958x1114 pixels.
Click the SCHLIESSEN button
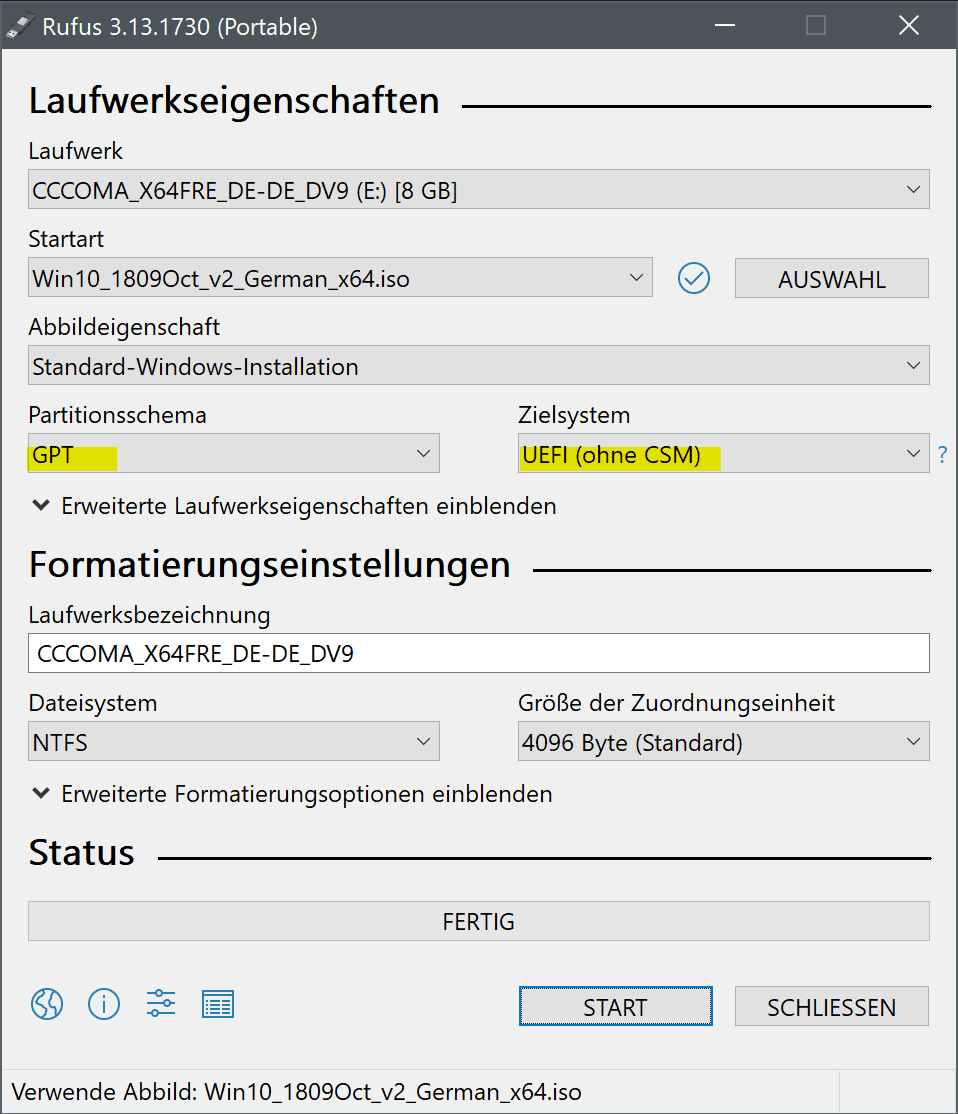(831, 1006)
